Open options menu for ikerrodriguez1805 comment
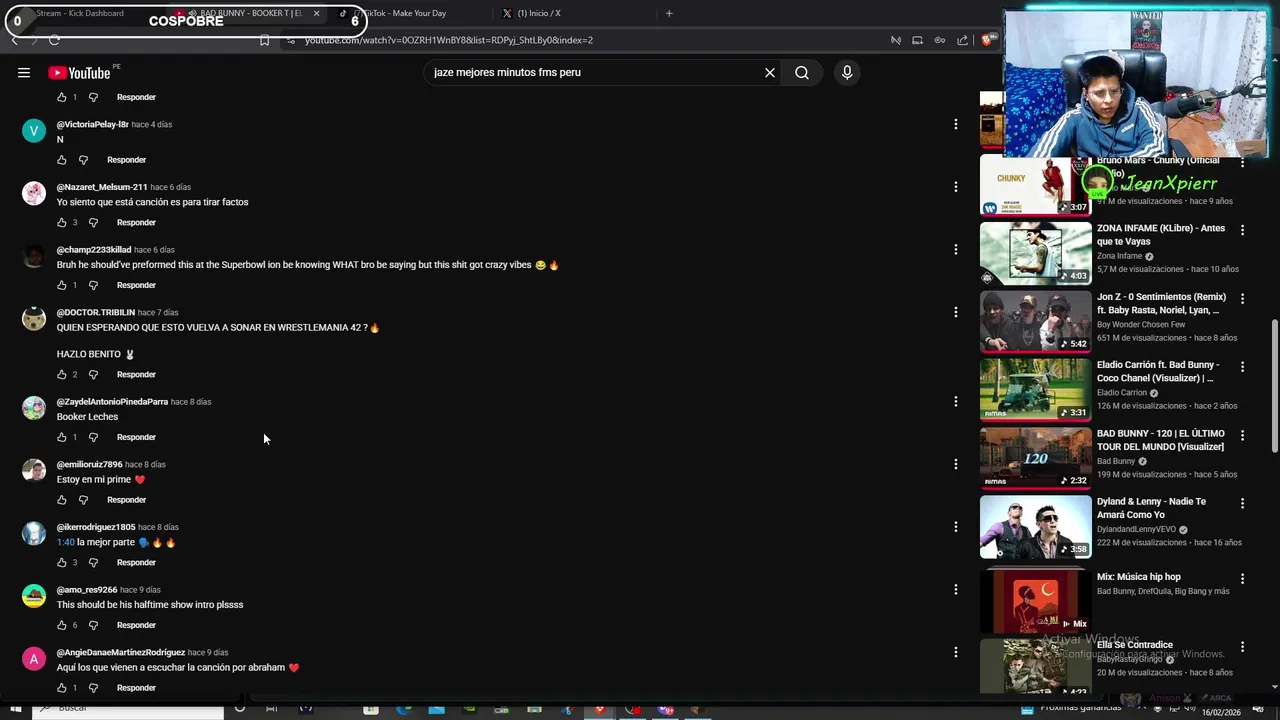Screen dimensions: 1280x720 pyautogui.click(x=955, y=527)
